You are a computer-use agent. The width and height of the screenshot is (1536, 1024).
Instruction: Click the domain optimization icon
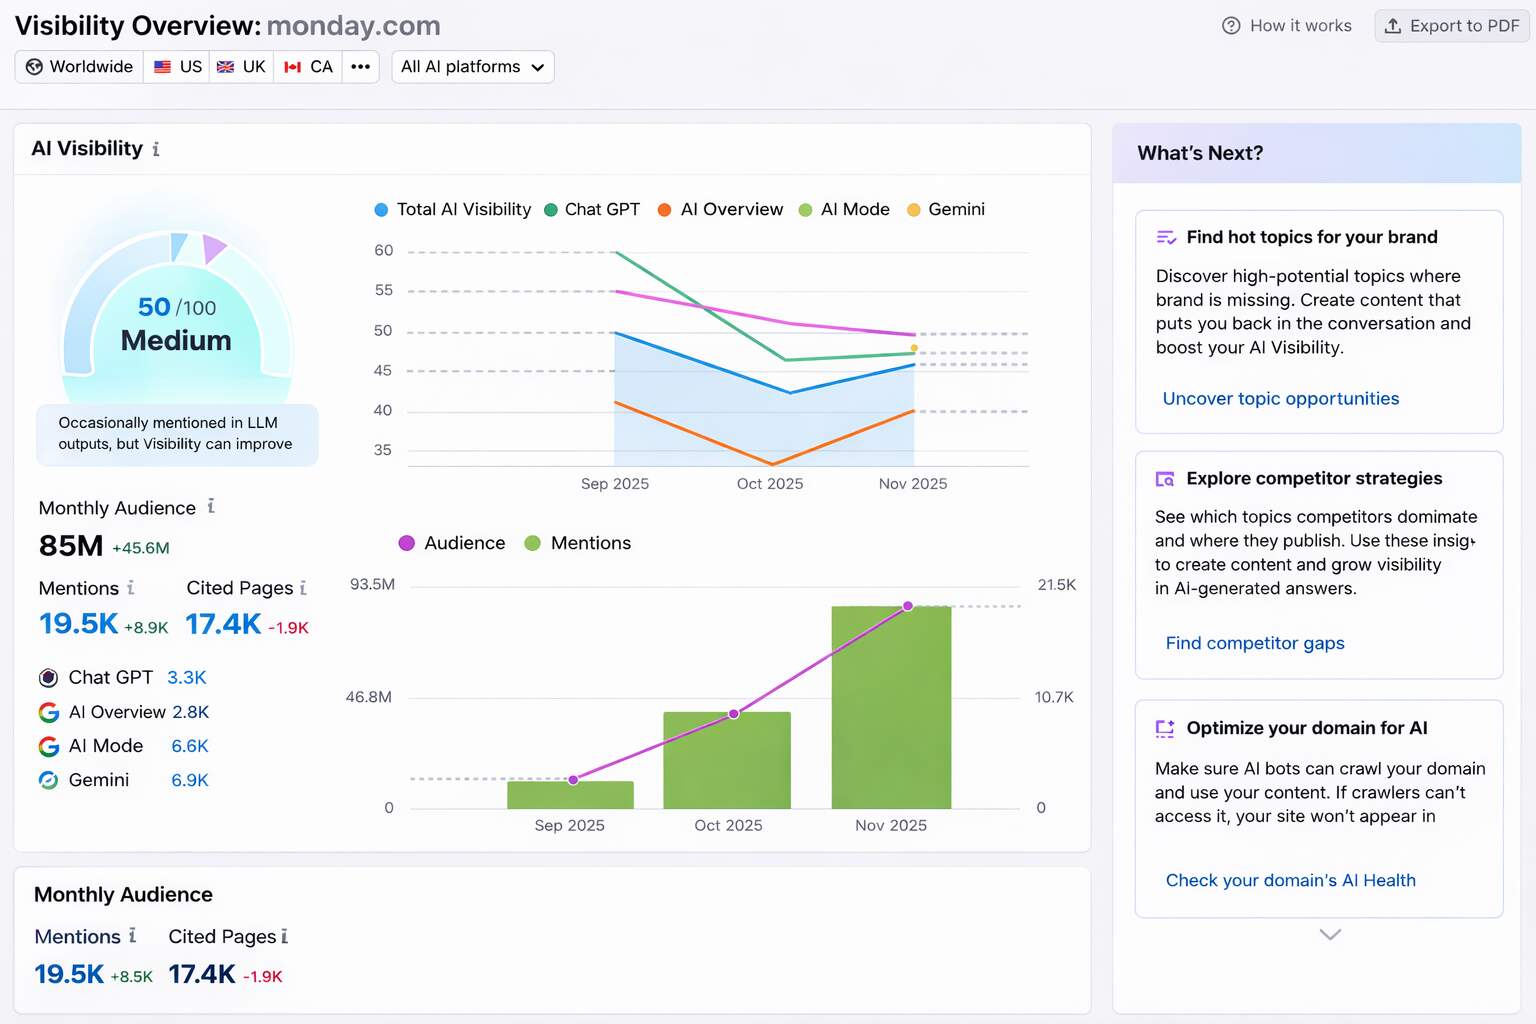(1165, 729)
